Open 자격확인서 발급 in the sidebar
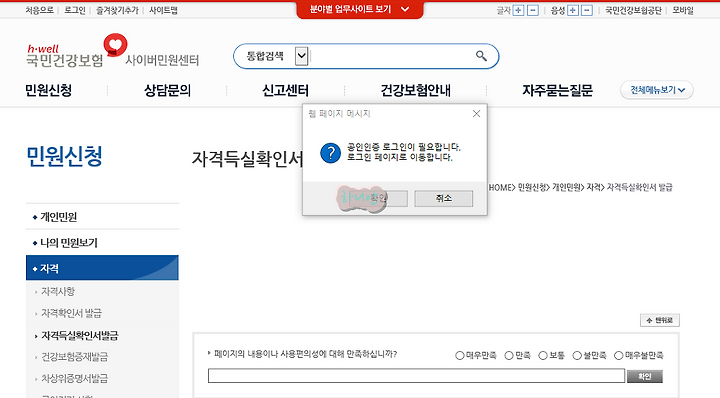This screenshot has width=720, height=398. click(71, 313)
